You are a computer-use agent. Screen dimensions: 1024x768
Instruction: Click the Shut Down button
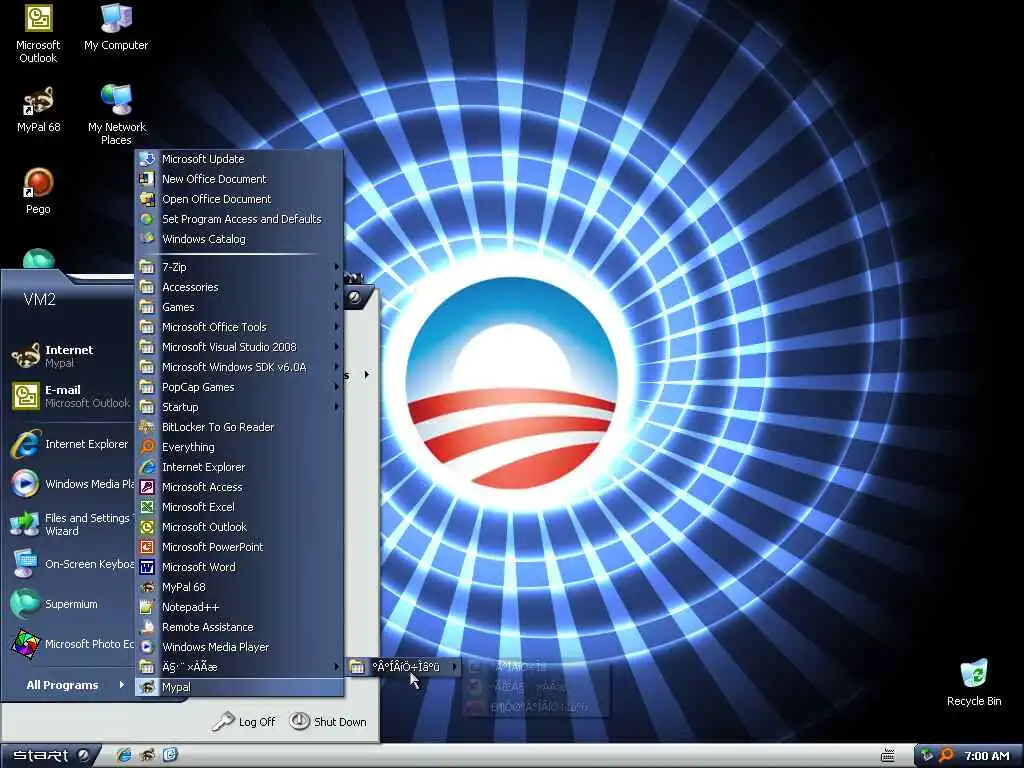click(328, 722)
